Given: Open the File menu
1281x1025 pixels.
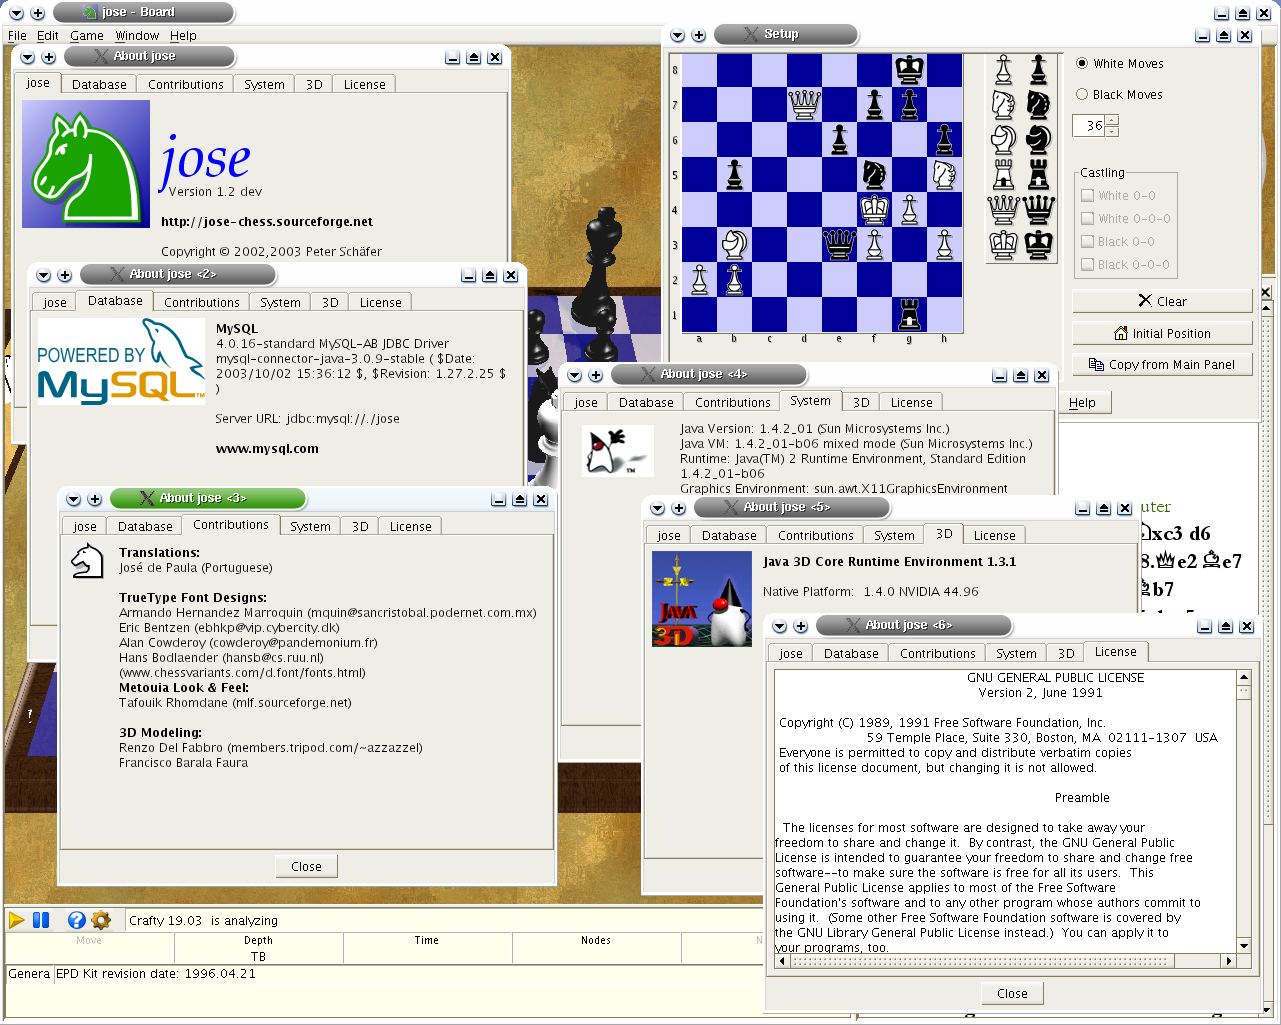Looking at the screenshot, I should 17,35.
